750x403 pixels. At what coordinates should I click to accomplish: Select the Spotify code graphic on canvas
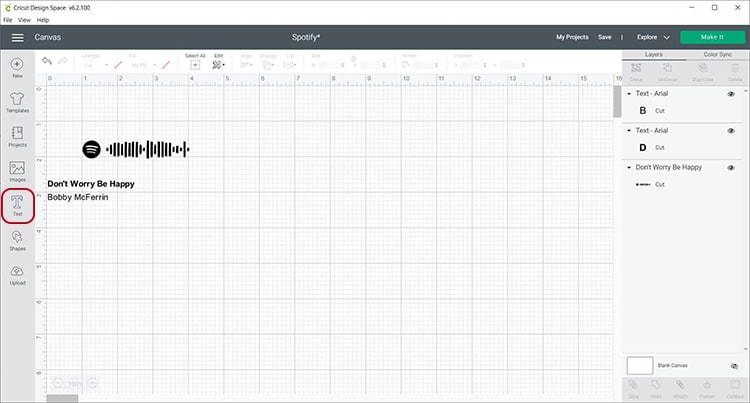136,149
